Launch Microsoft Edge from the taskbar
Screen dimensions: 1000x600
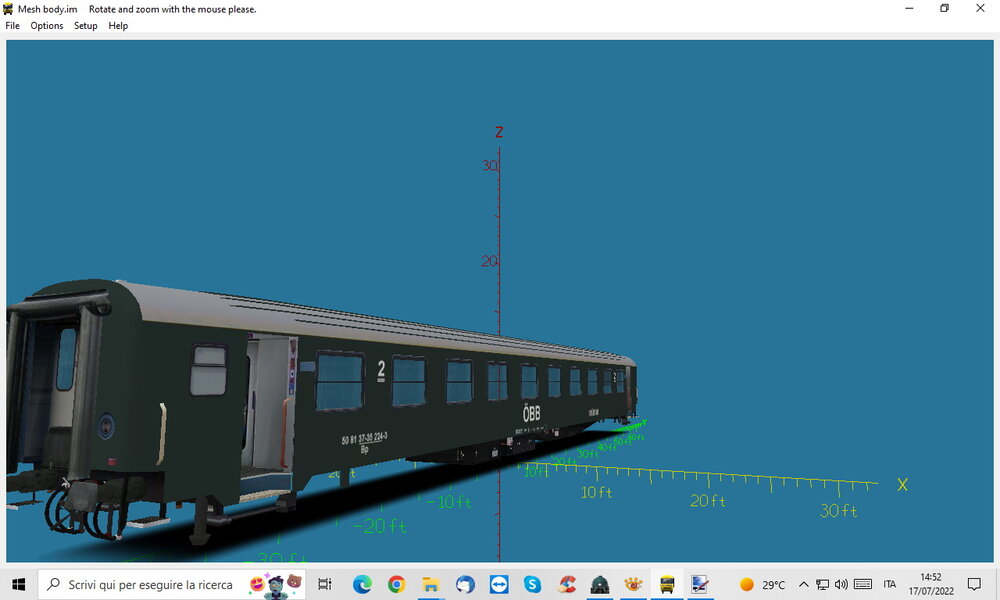pyautogui.click(x=362, y=584)
